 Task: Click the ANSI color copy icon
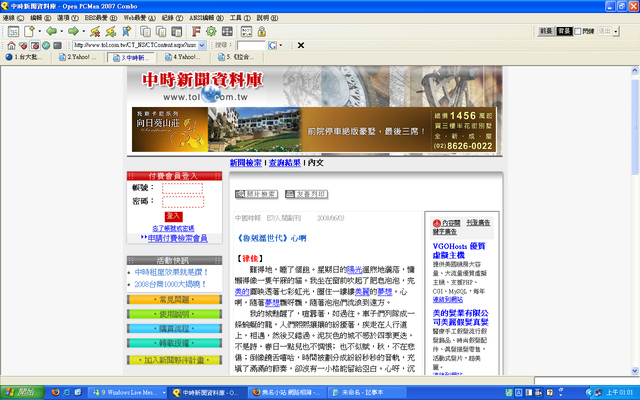point(161,31)
